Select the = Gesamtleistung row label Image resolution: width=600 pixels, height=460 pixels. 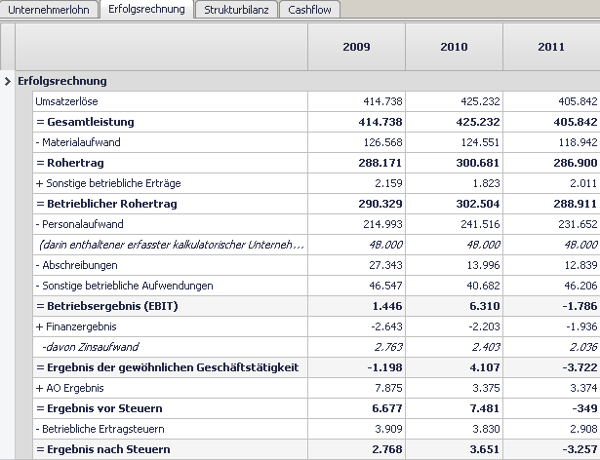[x=85, y=122]
